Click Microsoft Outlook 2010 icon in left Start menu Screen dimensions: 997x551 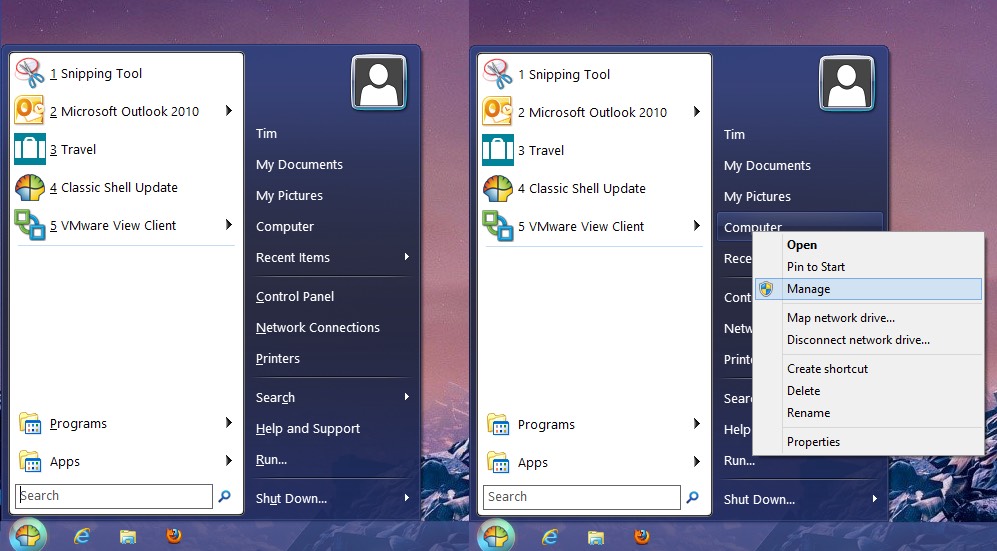point(30,111)
